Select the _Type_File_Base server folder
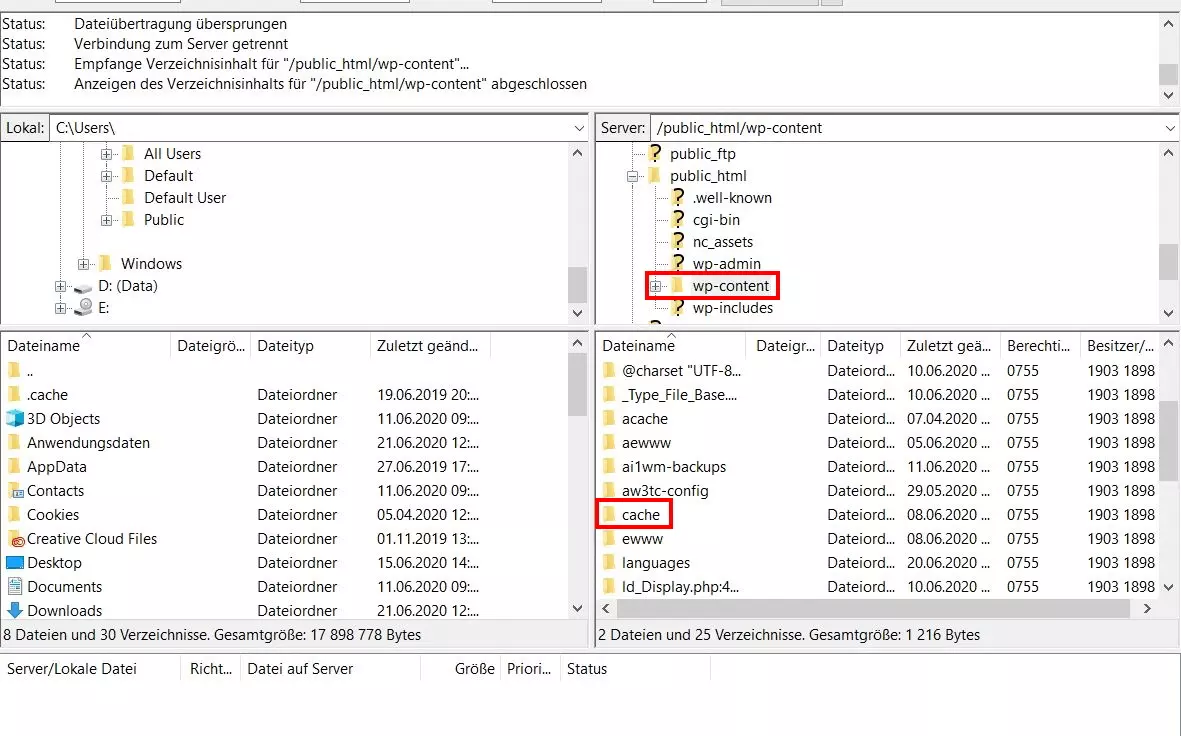 [x=680, y=395]
